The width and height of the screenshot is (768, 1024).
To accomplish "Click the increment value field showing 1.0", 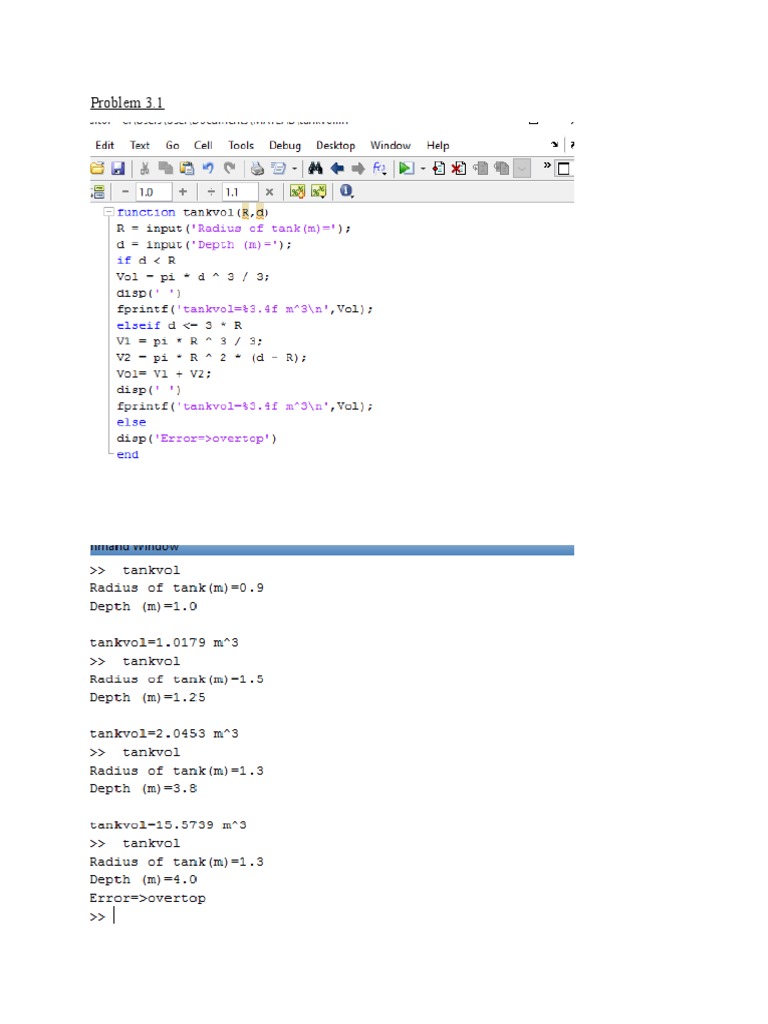I will point(153,191).
